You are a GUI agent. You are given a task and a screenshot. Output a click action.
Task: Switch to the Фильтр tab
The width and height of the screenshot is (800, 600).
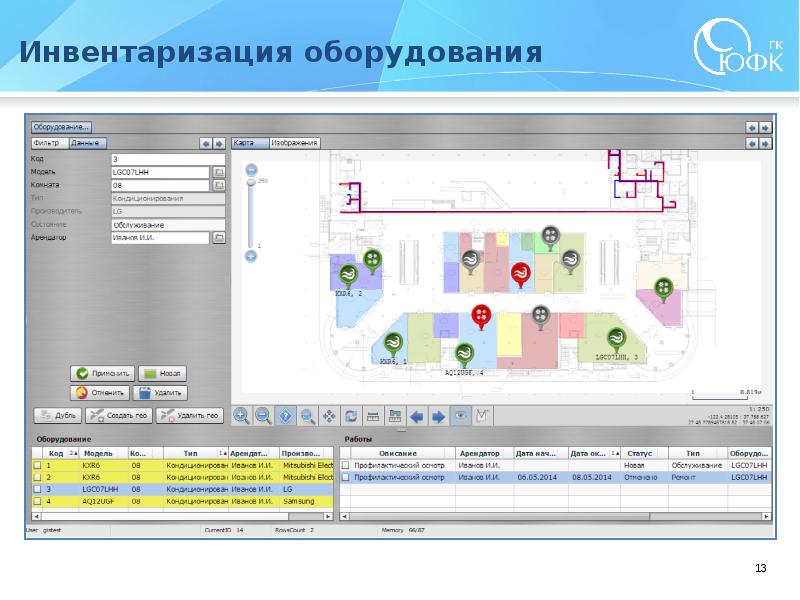[x=48, y=143]
